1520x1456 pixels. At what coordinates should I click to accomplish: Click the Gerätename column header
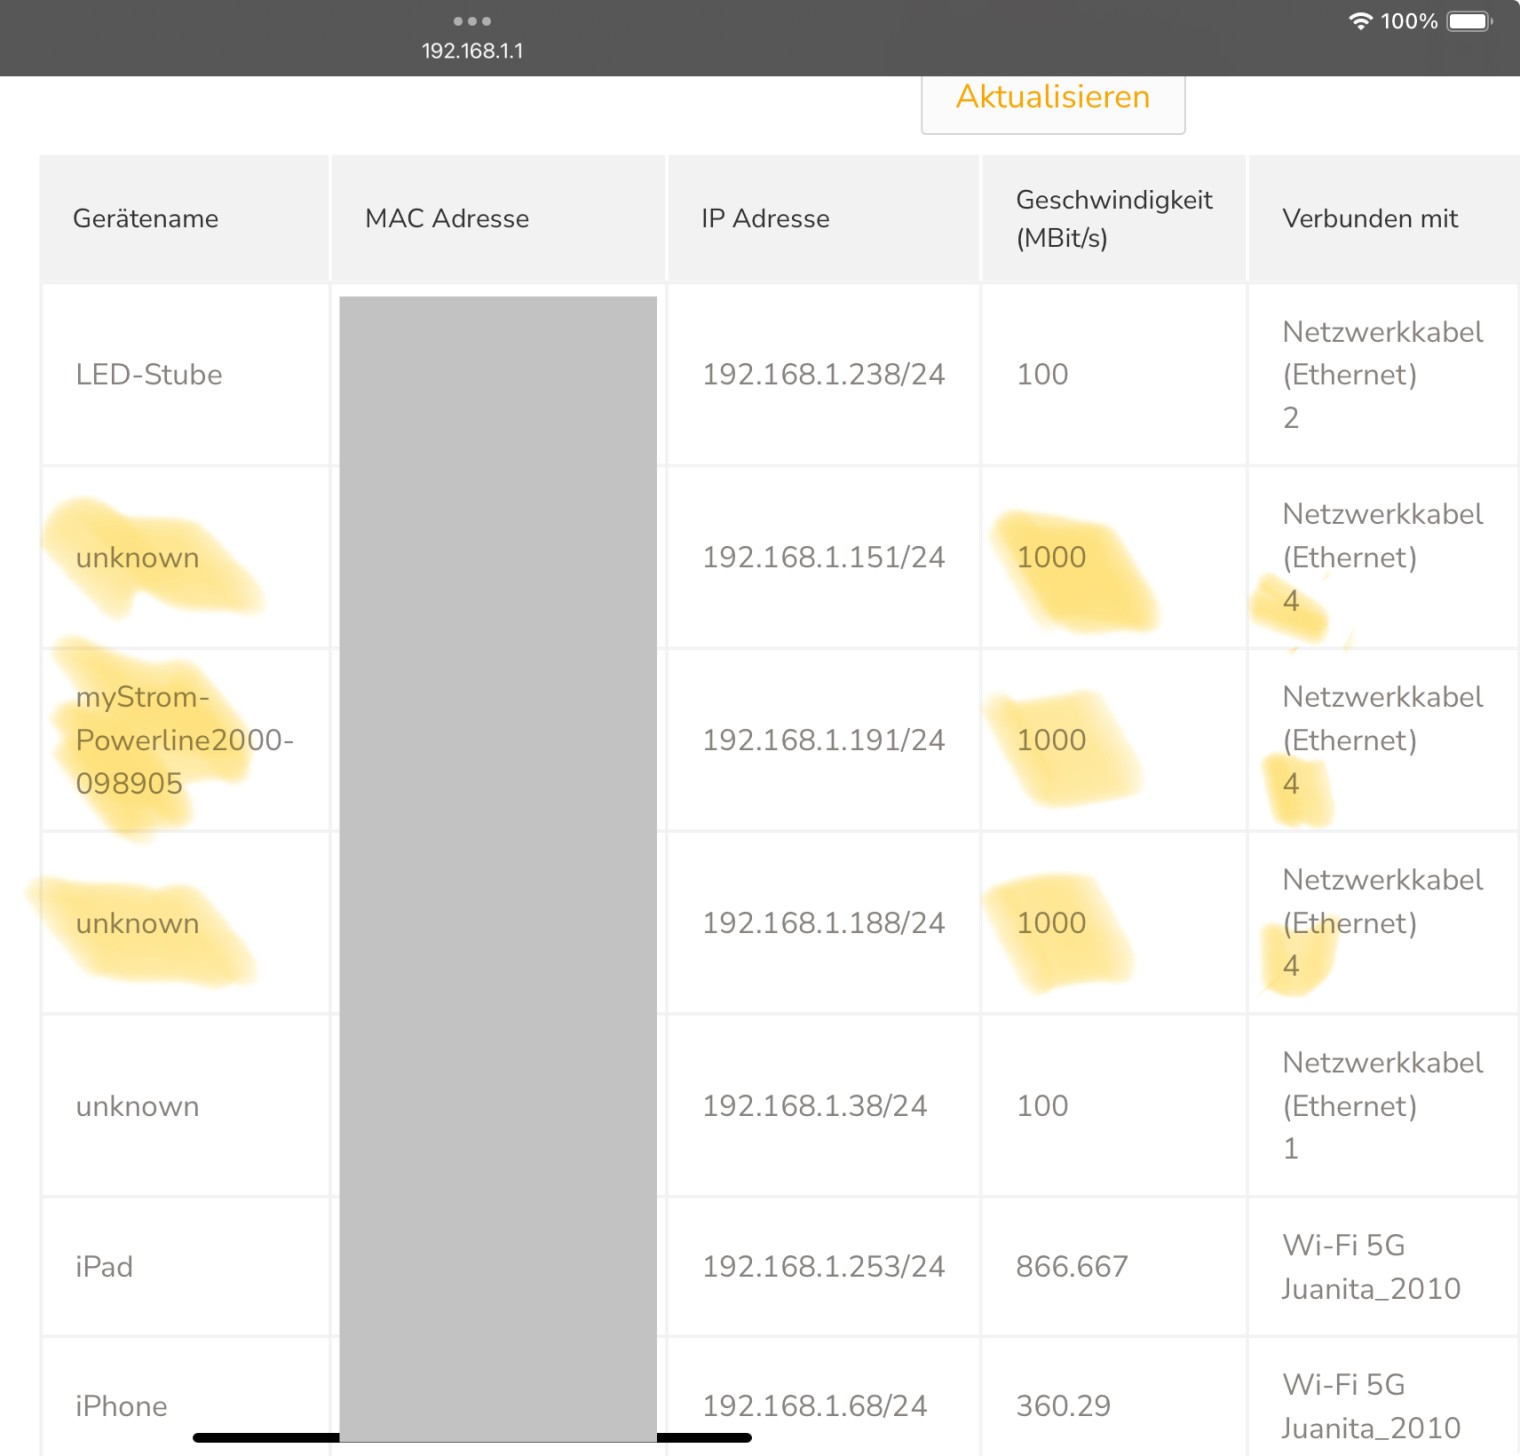coord(146,219)
